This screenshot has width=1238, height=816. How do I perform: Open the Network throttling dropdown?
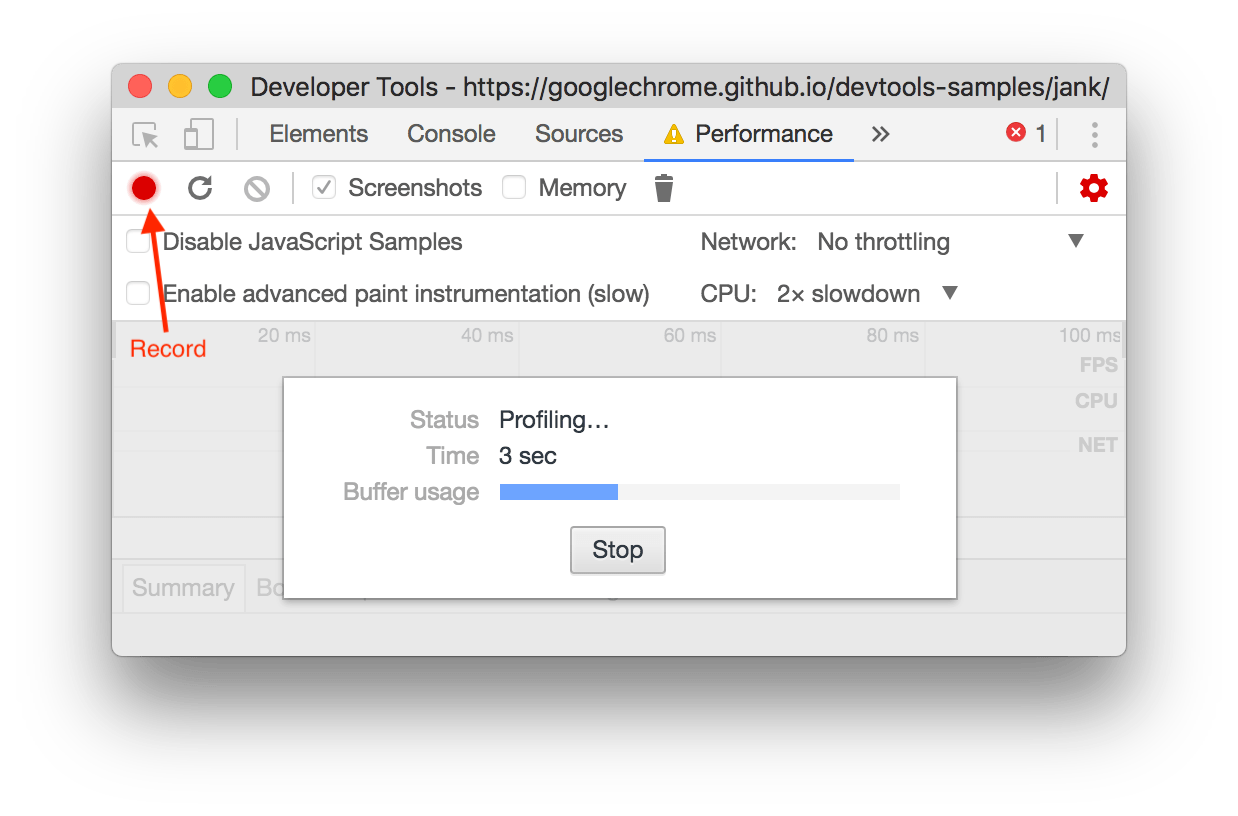950,241
